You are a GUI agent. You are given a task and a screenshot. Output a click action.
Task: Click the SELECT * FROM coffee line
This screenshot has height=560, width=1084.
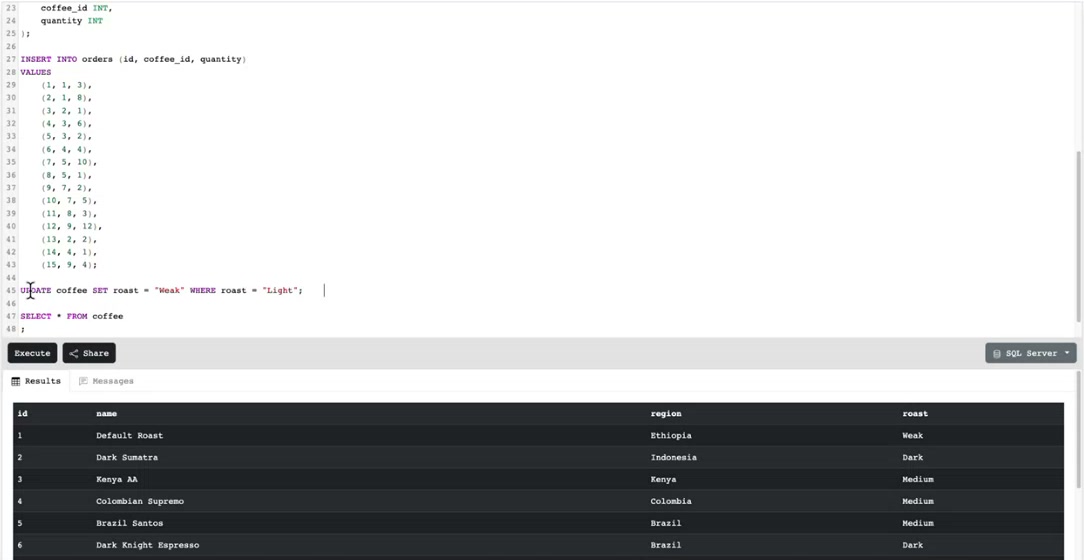72,316
